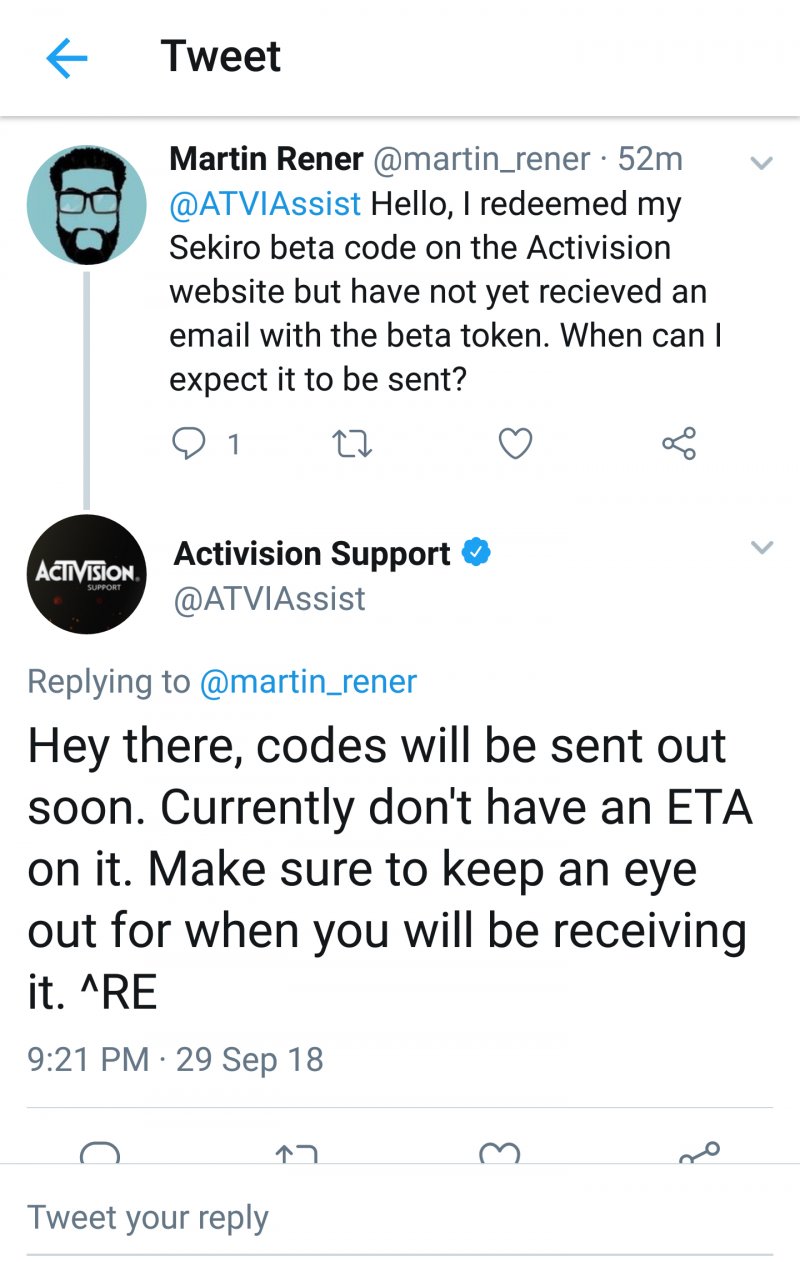
Task: Click the Tweet header title
Action: click(x=221, y=57)
